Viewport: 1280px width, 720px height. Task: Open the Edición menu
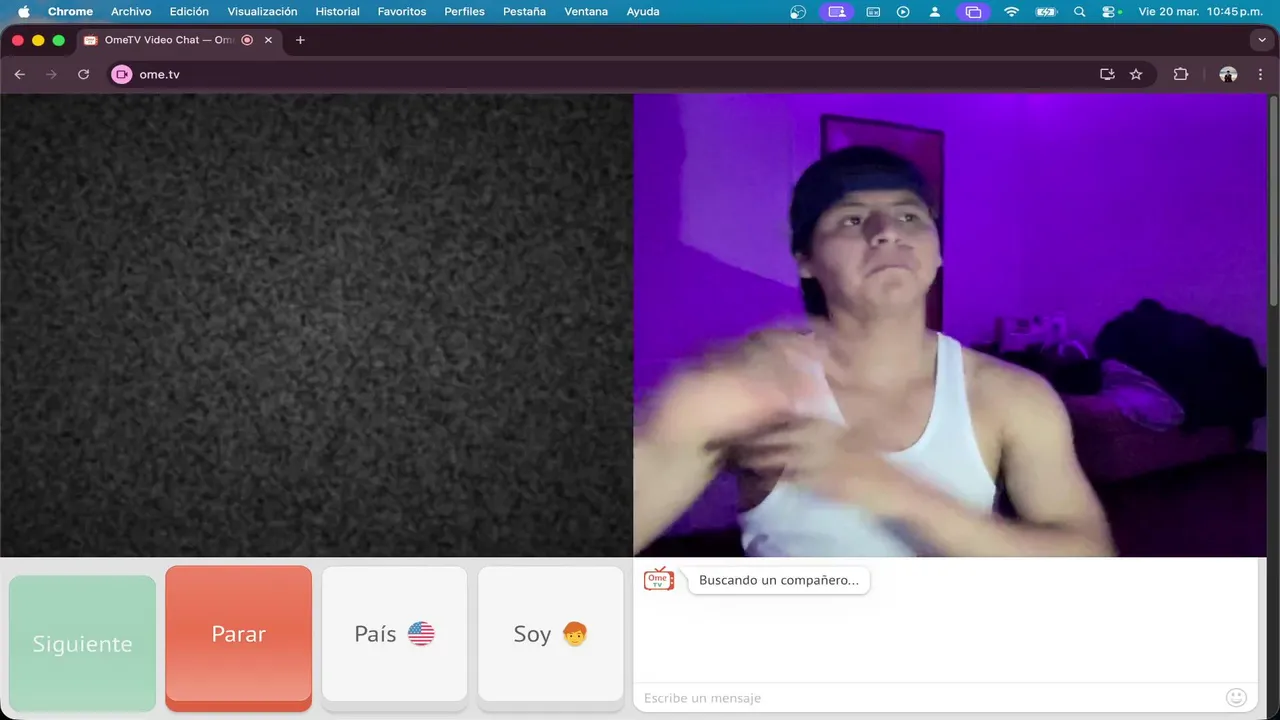[189, 12]
